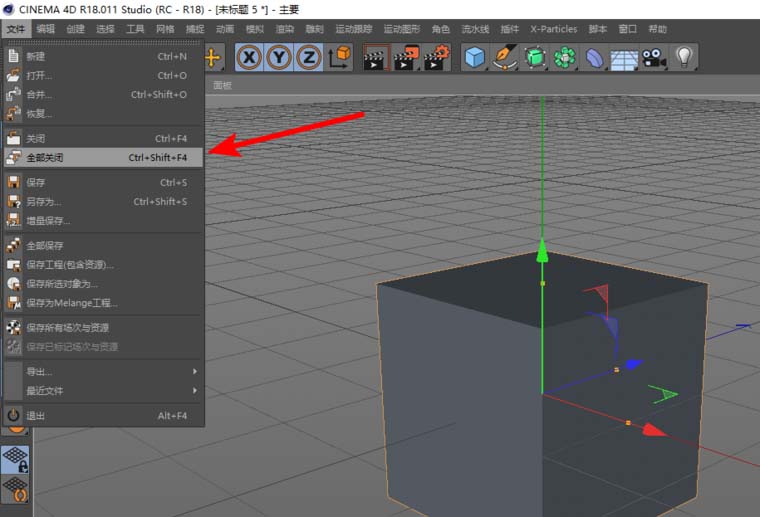Screen dimensions: 760x517
Task: Click the green array generator icon
Action: coord(565,57)
